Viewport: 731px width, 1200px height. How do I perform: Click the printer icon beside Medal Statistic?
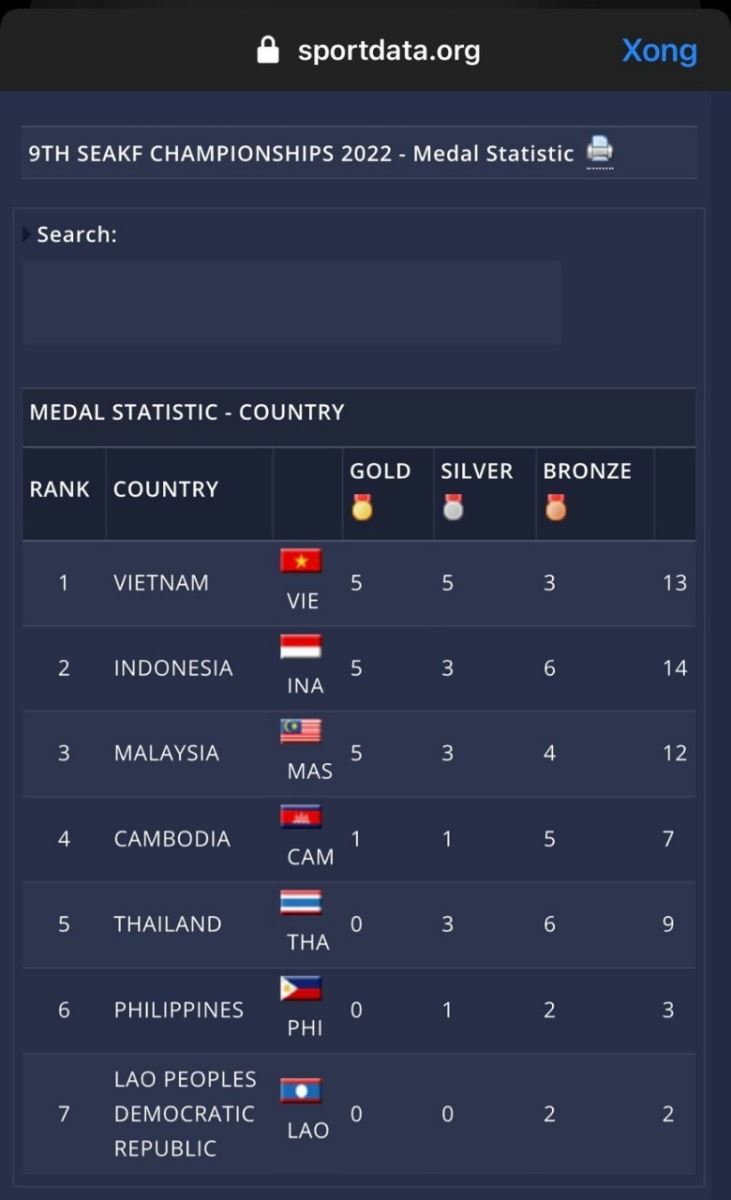[600, 151]
